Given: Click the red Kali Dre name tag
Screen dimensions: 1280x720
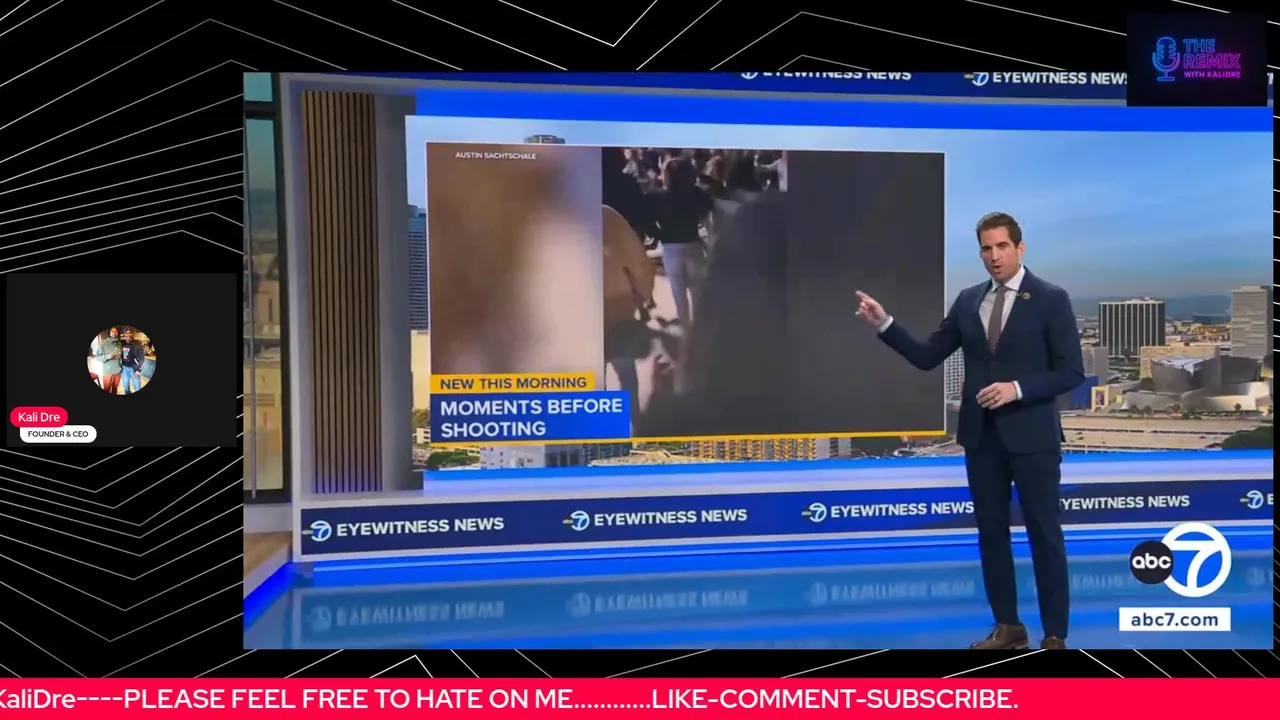Looking at the screenshot, I should [x=39, y=417].
